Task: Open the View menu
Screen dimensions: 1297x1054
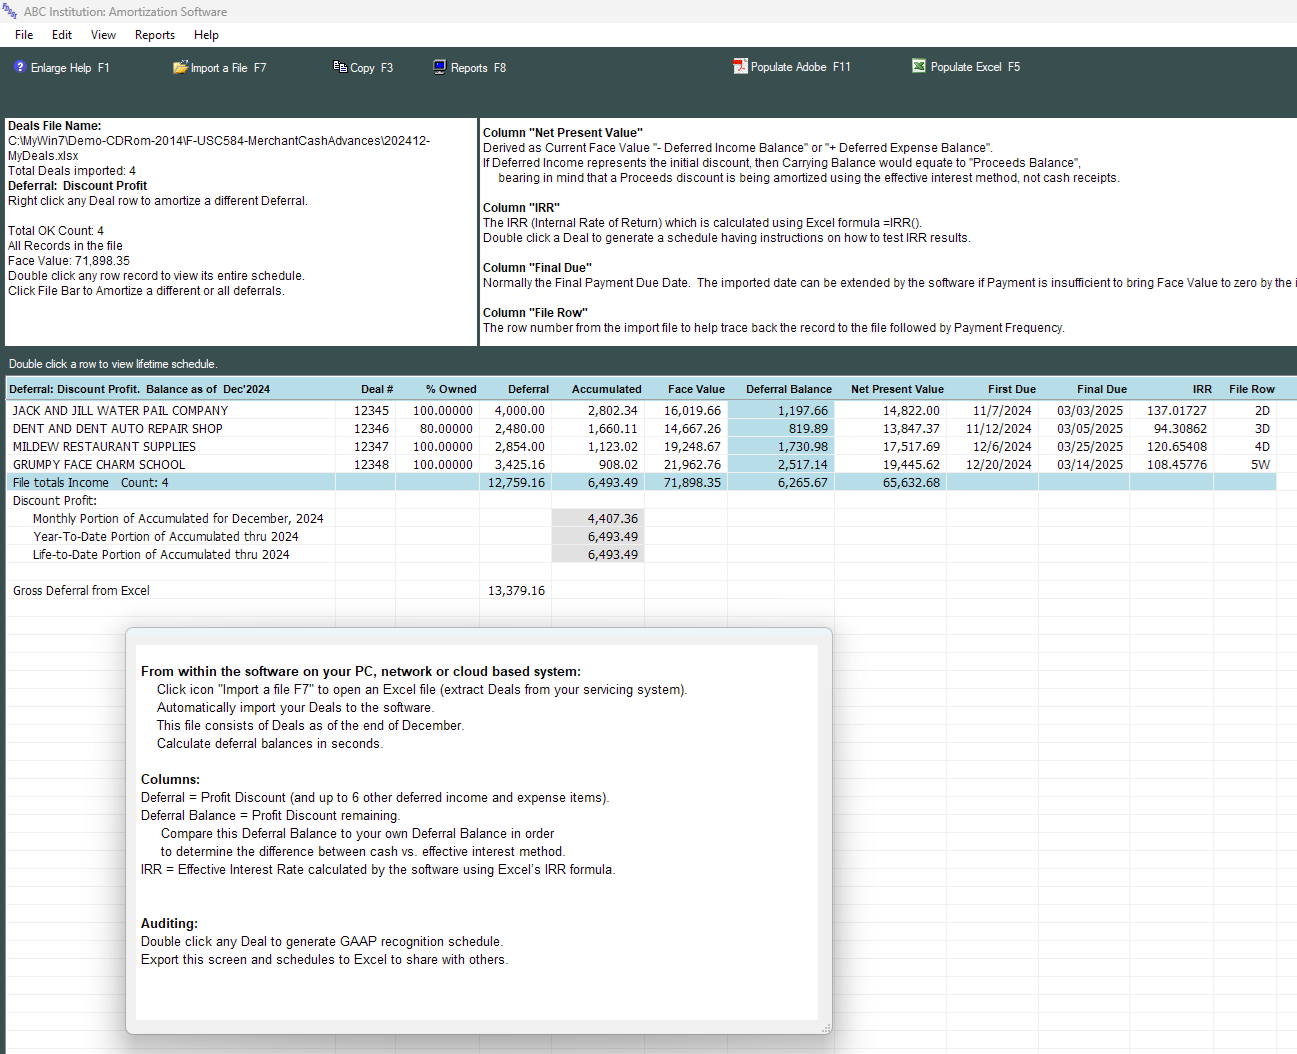Action: click(x=103, y=35)
